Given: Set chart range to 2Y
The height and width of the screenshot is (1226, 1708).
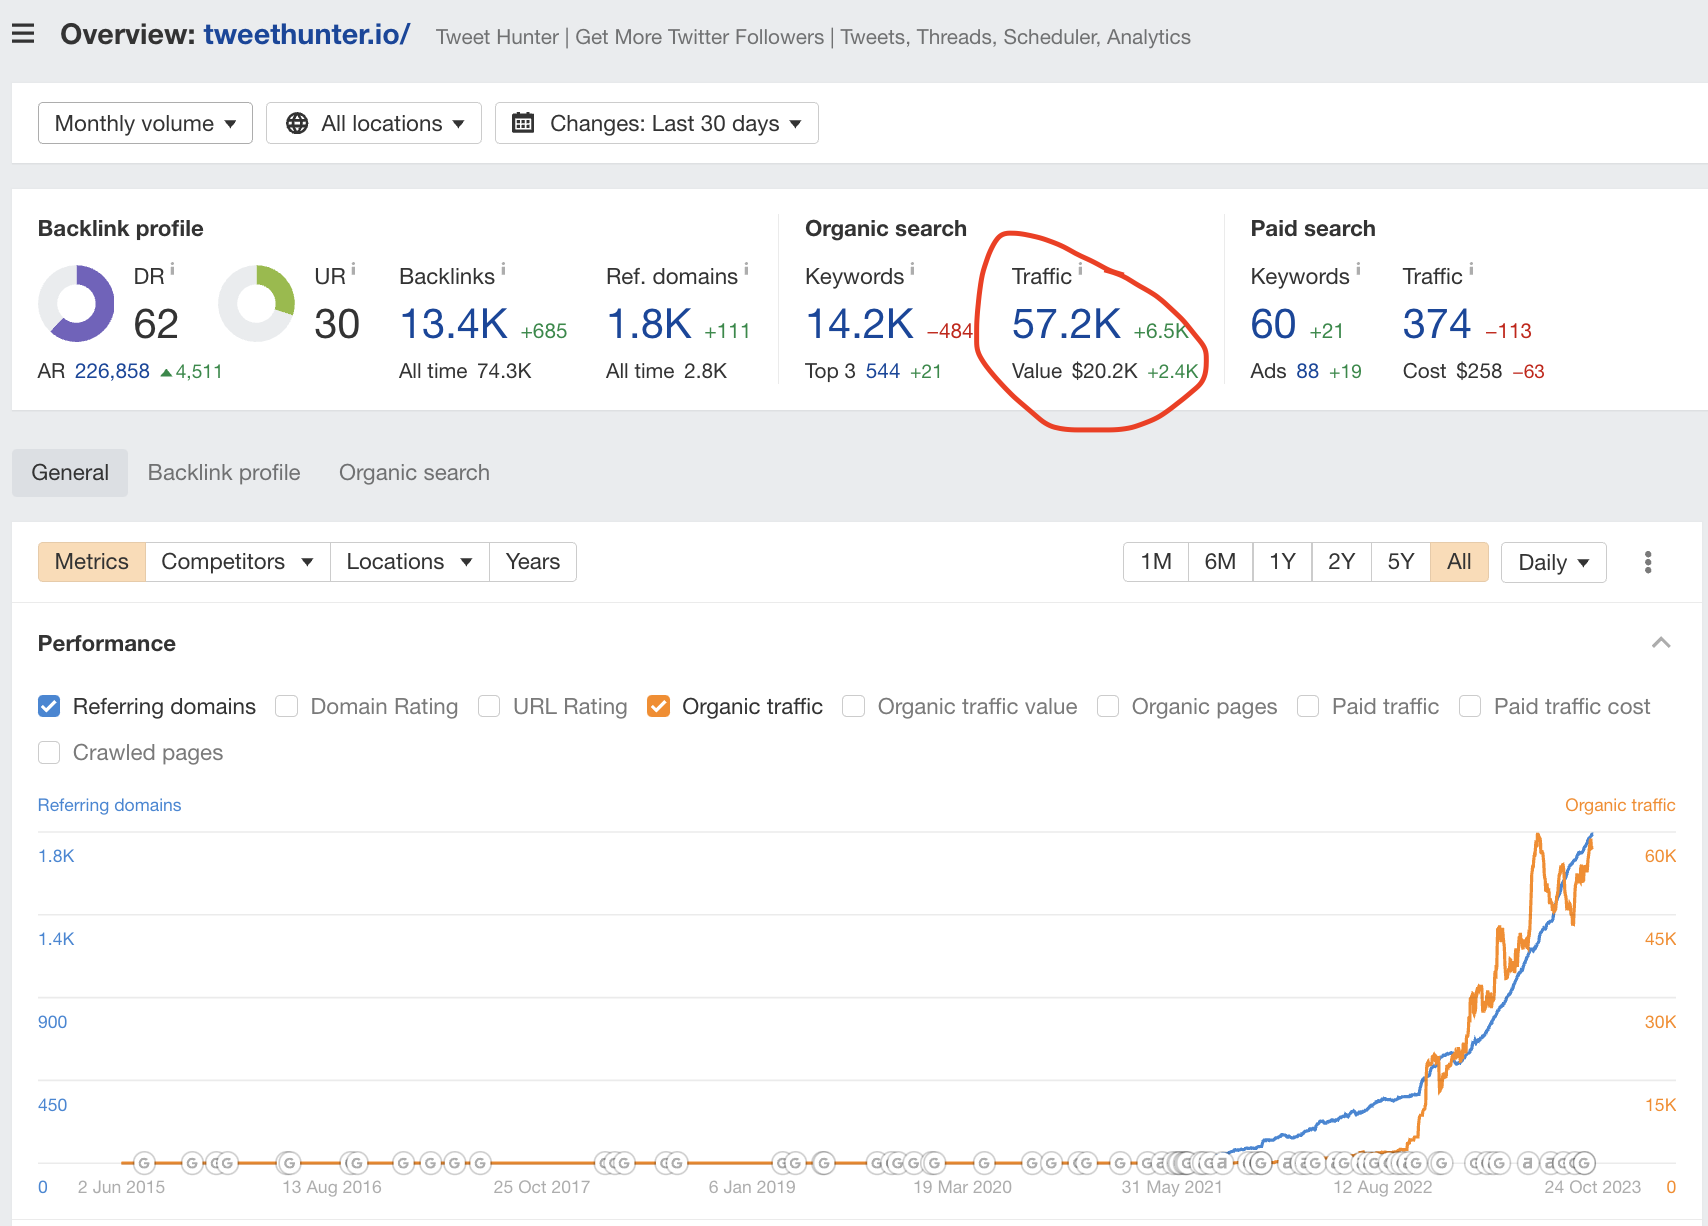Looking at the screenshot, I should (1342, 562).
